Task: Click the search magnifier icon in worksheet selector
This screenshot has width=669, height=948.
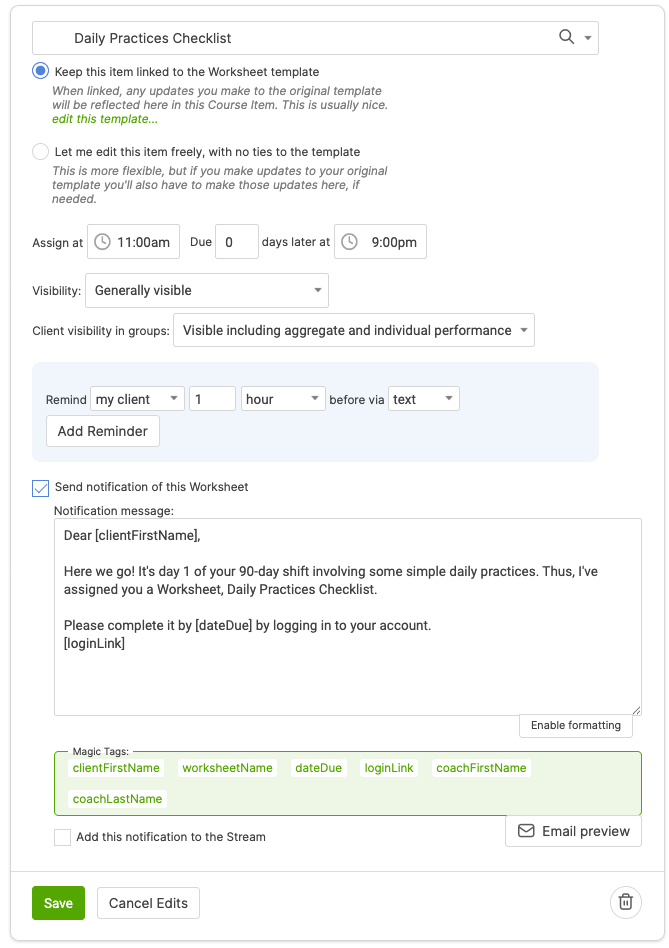Action: [566, 37]
